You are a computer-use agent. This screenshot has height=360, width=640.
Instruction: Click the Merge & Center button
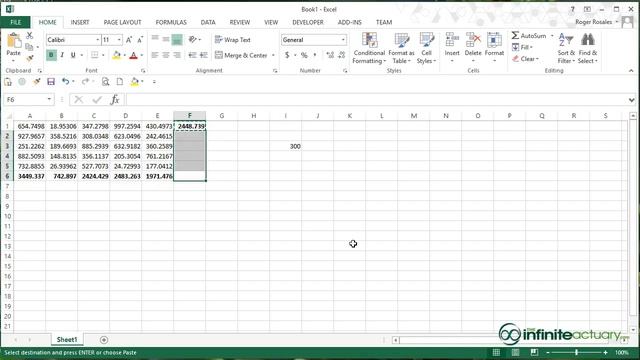241,55
